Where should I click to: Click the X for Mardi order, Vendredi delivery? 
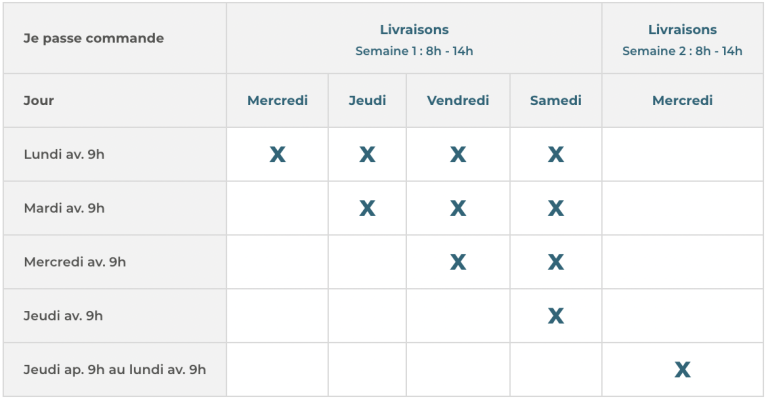[458, 209]
